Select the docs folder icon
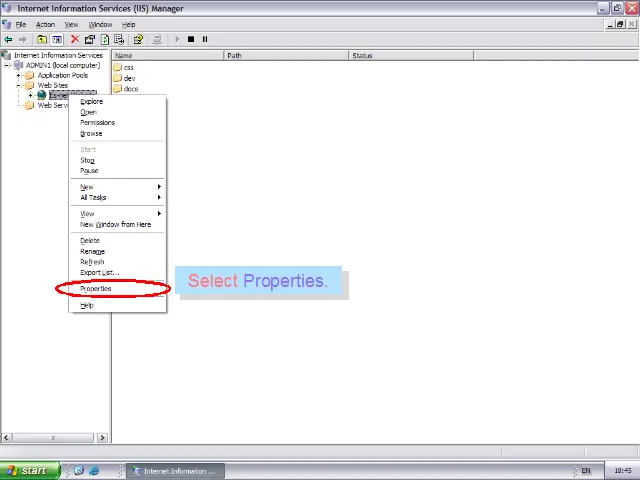Screen dimensions: 640x480 [118, 88]
